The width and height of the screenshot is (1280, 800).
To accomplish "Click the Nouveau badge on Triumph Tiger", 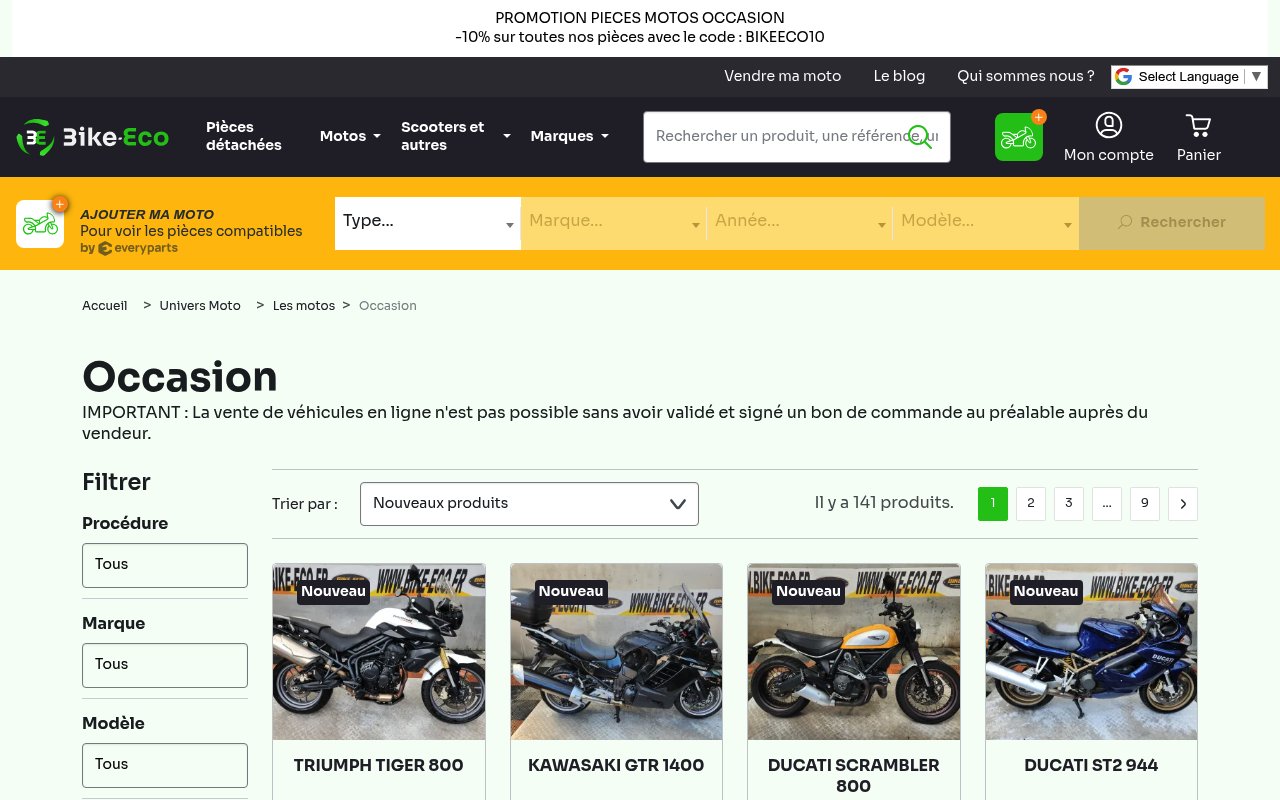I will [x=333, y=592].
